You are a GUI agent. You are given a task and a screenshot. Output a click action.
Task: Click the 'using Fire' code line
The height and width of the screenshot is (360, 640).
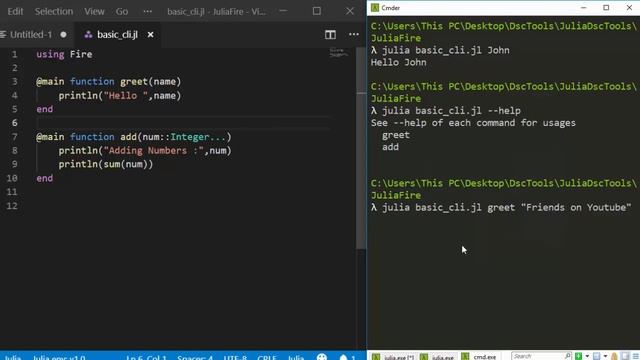coord(64,54)
